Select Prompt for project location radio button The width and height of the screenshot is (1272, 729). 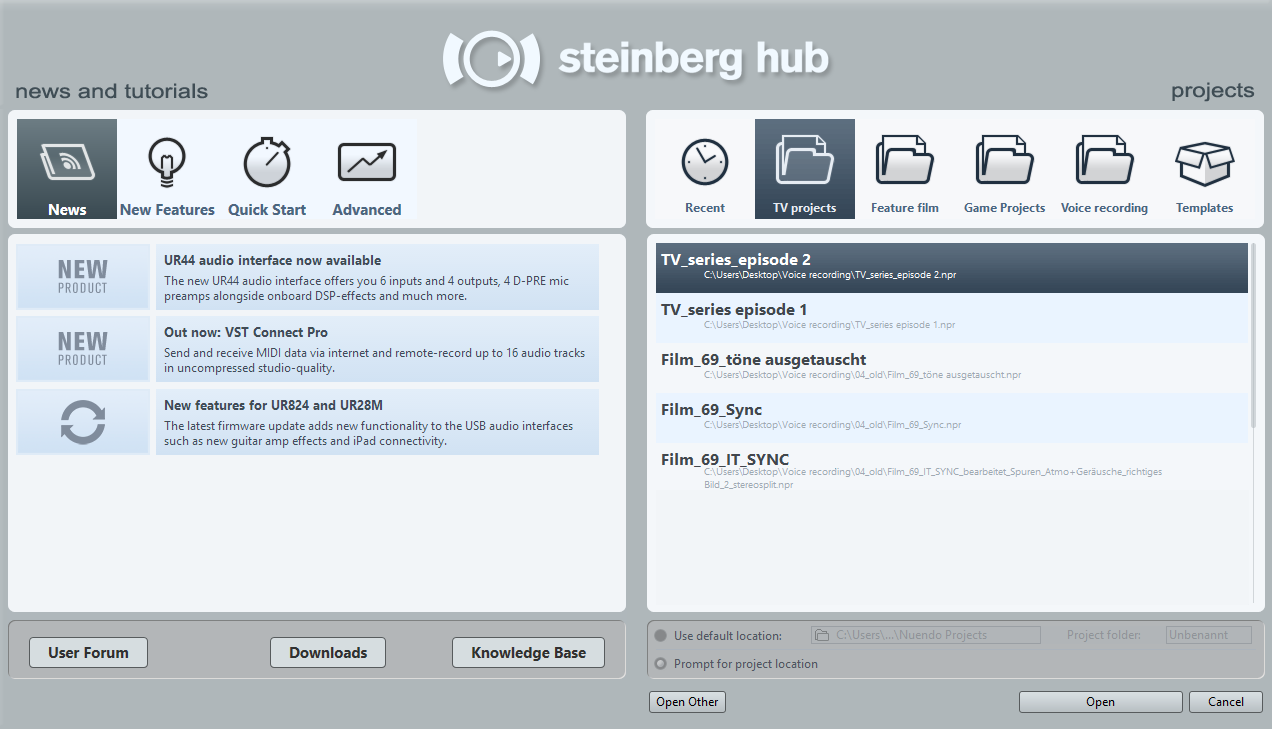pyautogui.click(x=660, y=663)
